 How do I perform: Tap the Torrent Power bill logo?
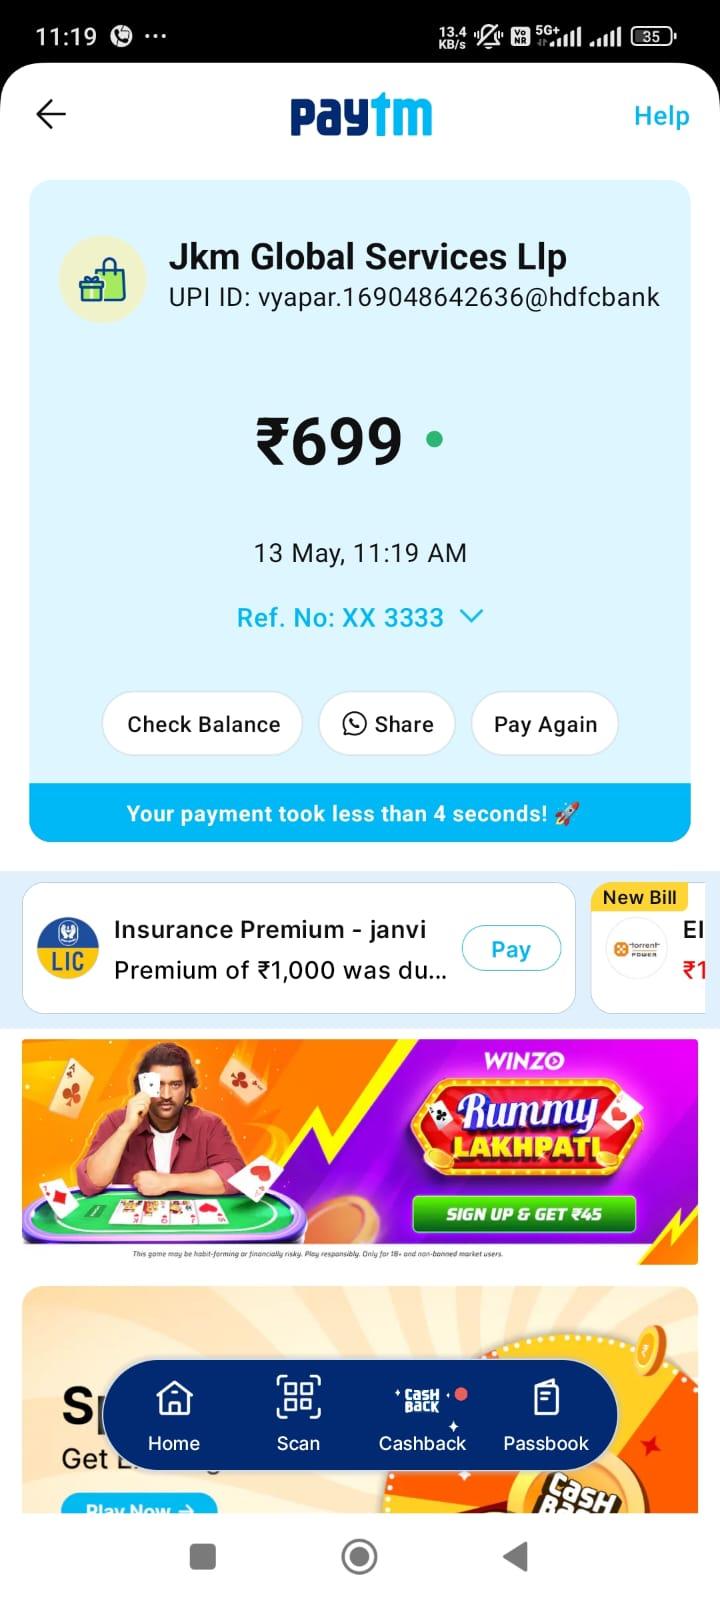636,948
